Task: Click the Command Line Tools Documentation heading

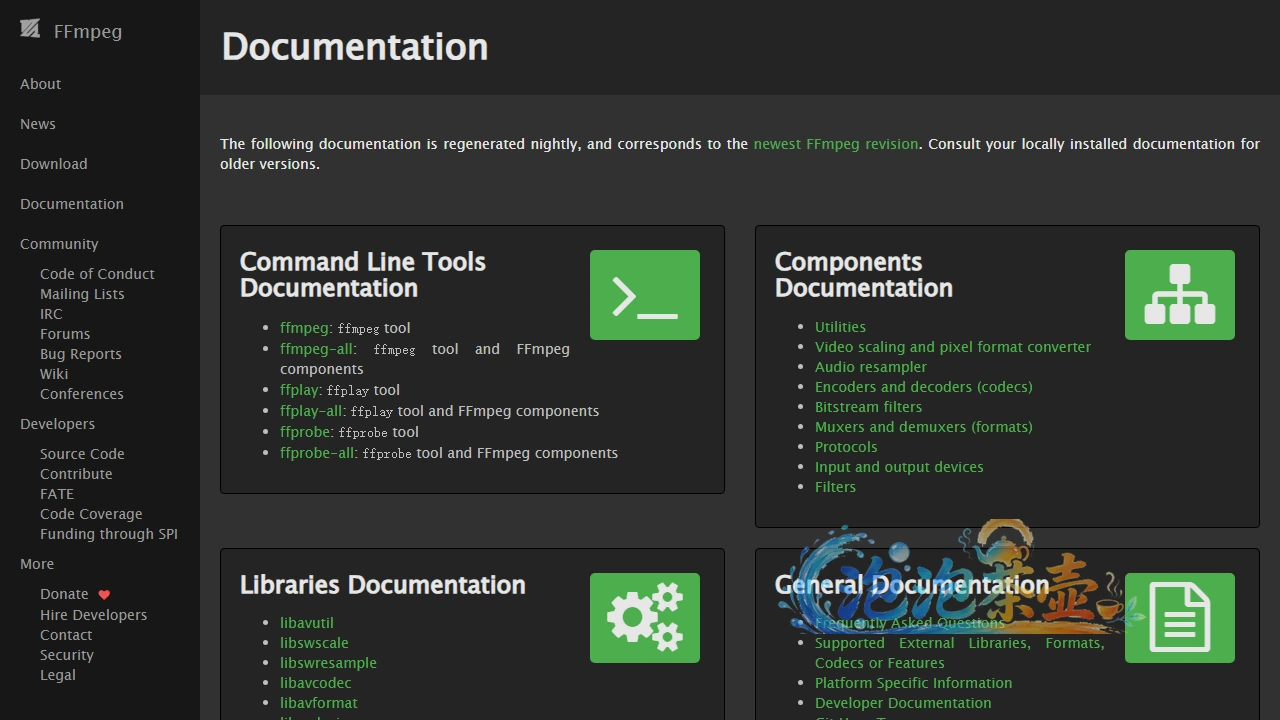Action: pyautogui.click(x=363, y=275)
